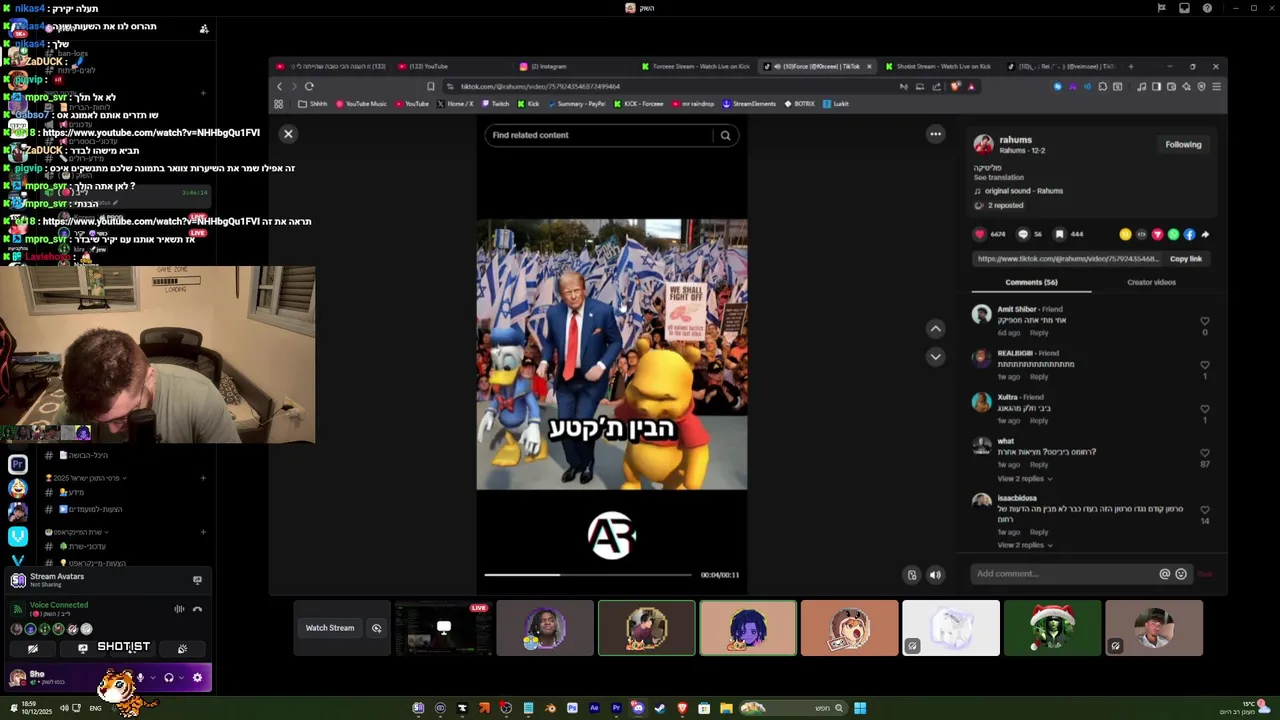Image resolution: width=1280 pixels, height=720 pixels.
Task: Like Amit Shiber's comment
Action: point(1204,321)
